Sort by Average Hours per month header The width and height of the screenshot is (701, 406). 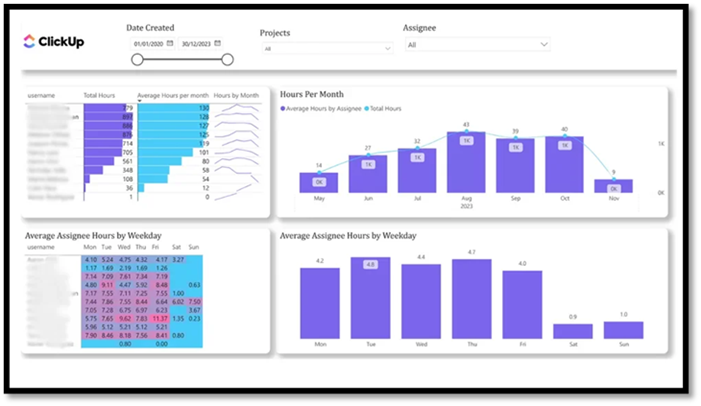point(172,96)
